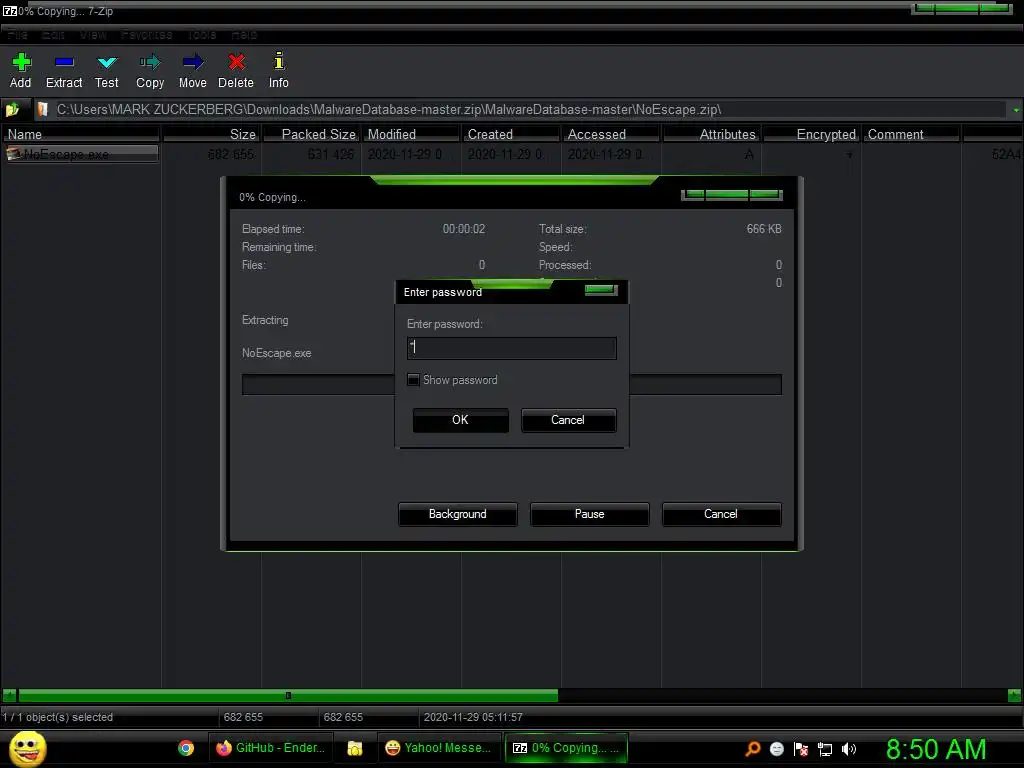Sort by the Accessed column header
Viewport: 1024px width, 768px height.
pos(611,134)
